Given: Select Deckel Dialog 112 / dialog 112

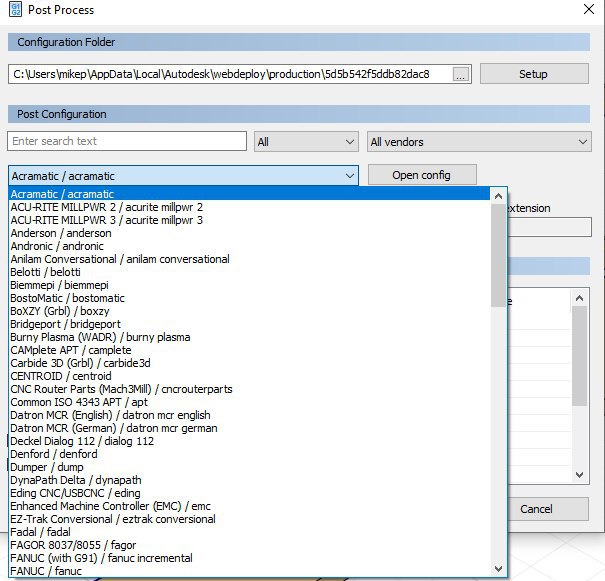Looking at the screenshot, I should tap(249, 441).
